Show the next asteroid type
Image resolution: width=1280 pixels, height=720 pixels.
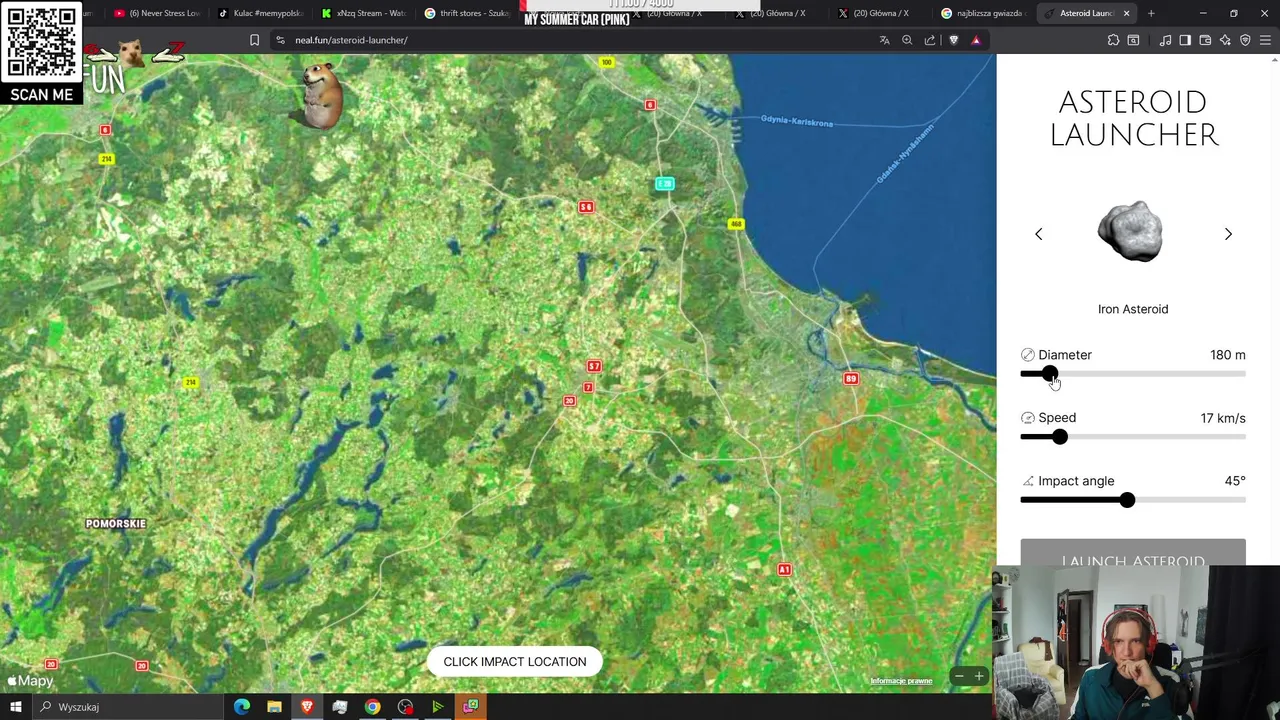pos(1228,234)
